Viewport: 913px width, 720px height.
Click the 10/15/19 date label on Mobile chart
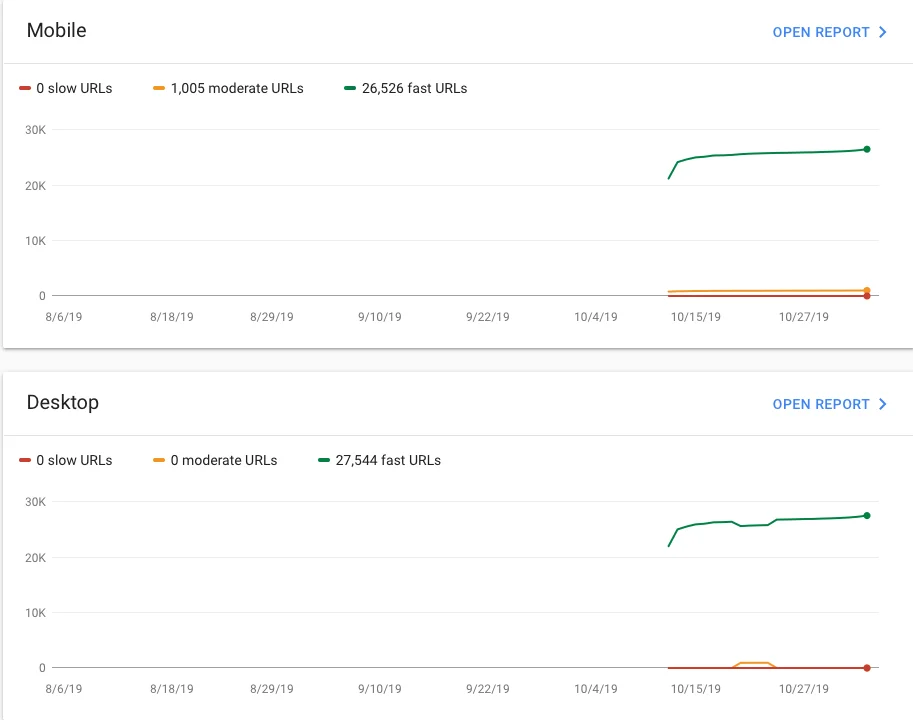(695, 317)
